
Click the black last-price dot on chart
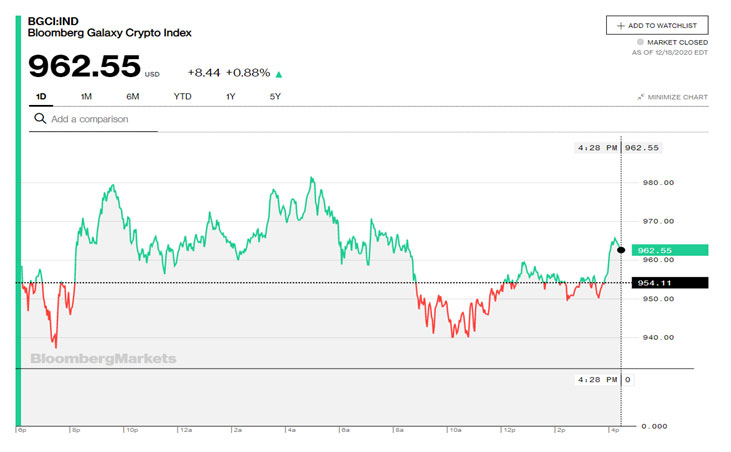(621, 250)
